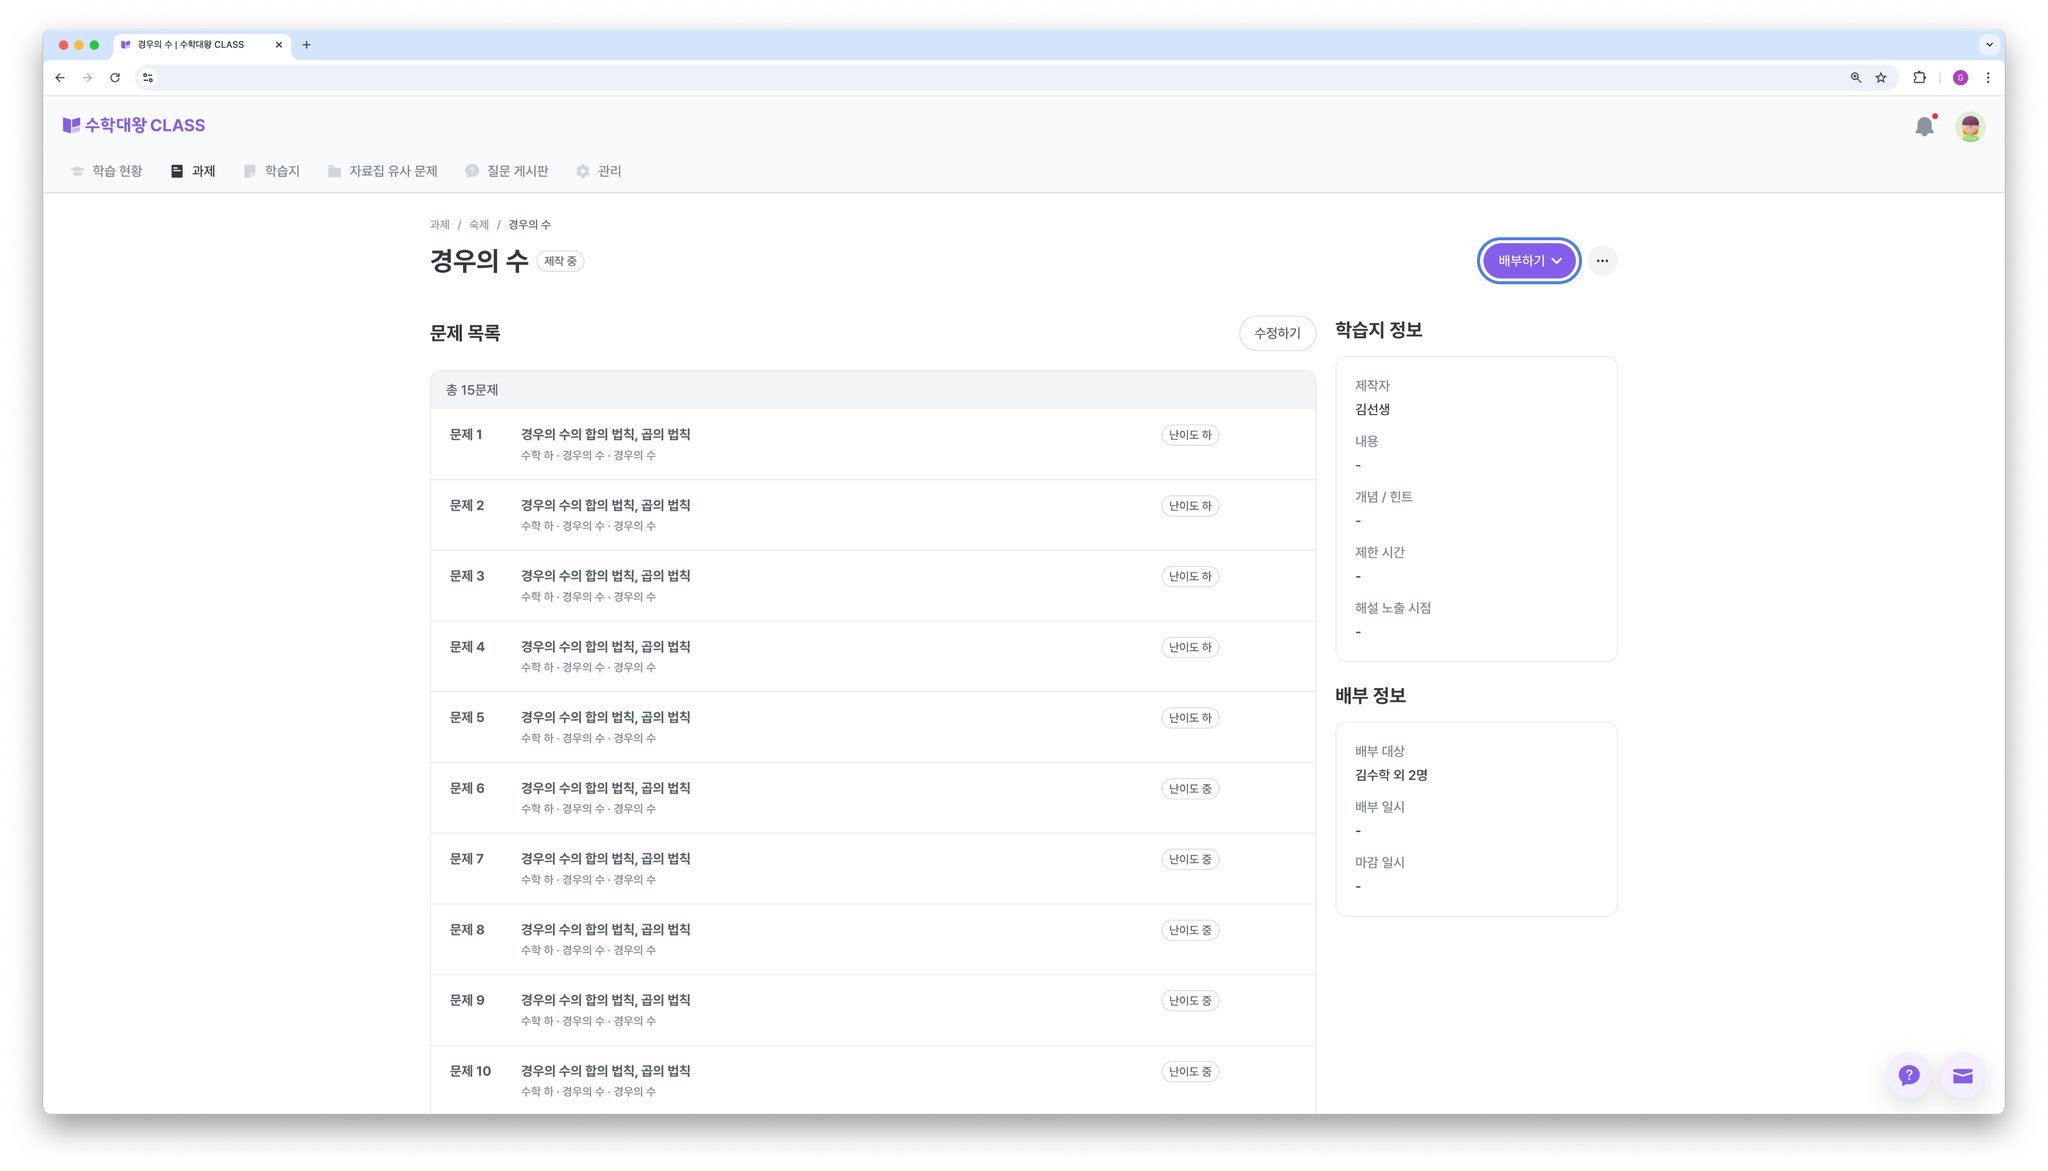Open 문제 2 row
The image size is (2048, 1171).
coord(873,515)
